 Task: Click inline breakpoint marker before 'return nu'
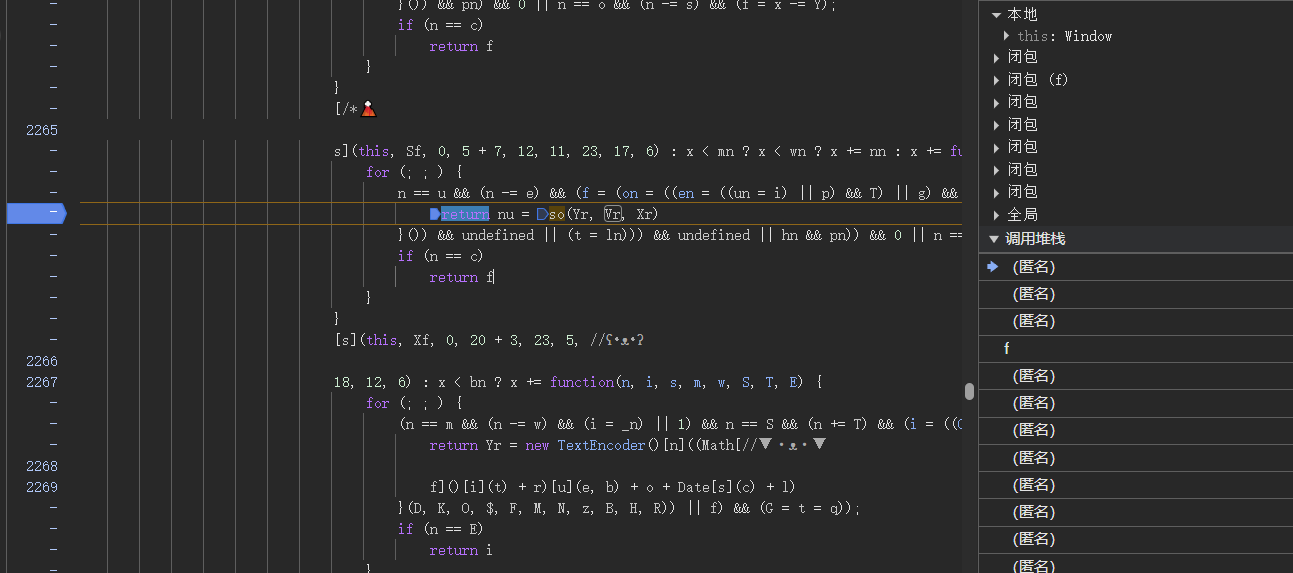[434, 214]
